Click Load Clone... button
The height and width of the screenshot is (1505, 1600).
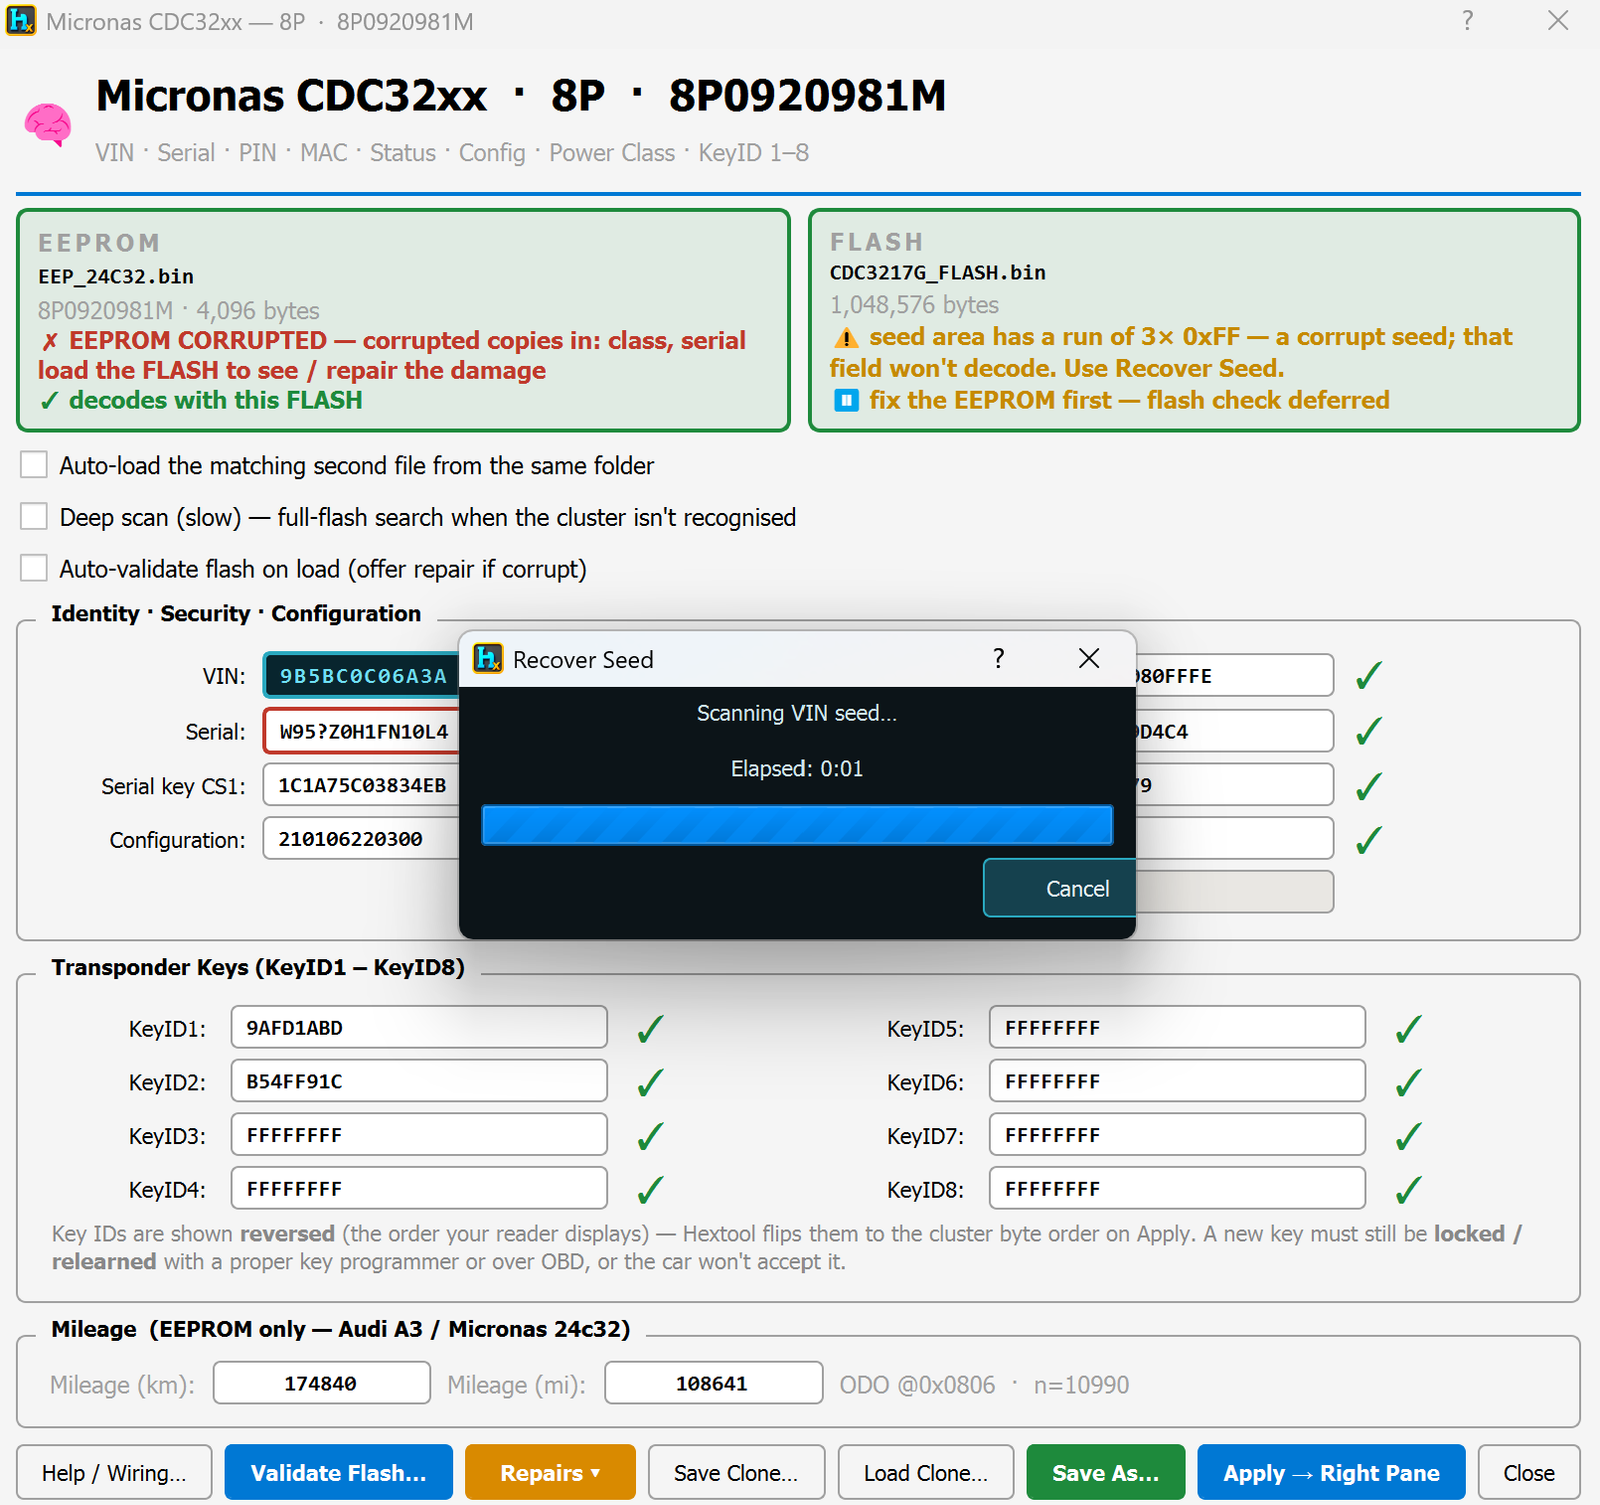(x=926, y=1472)
